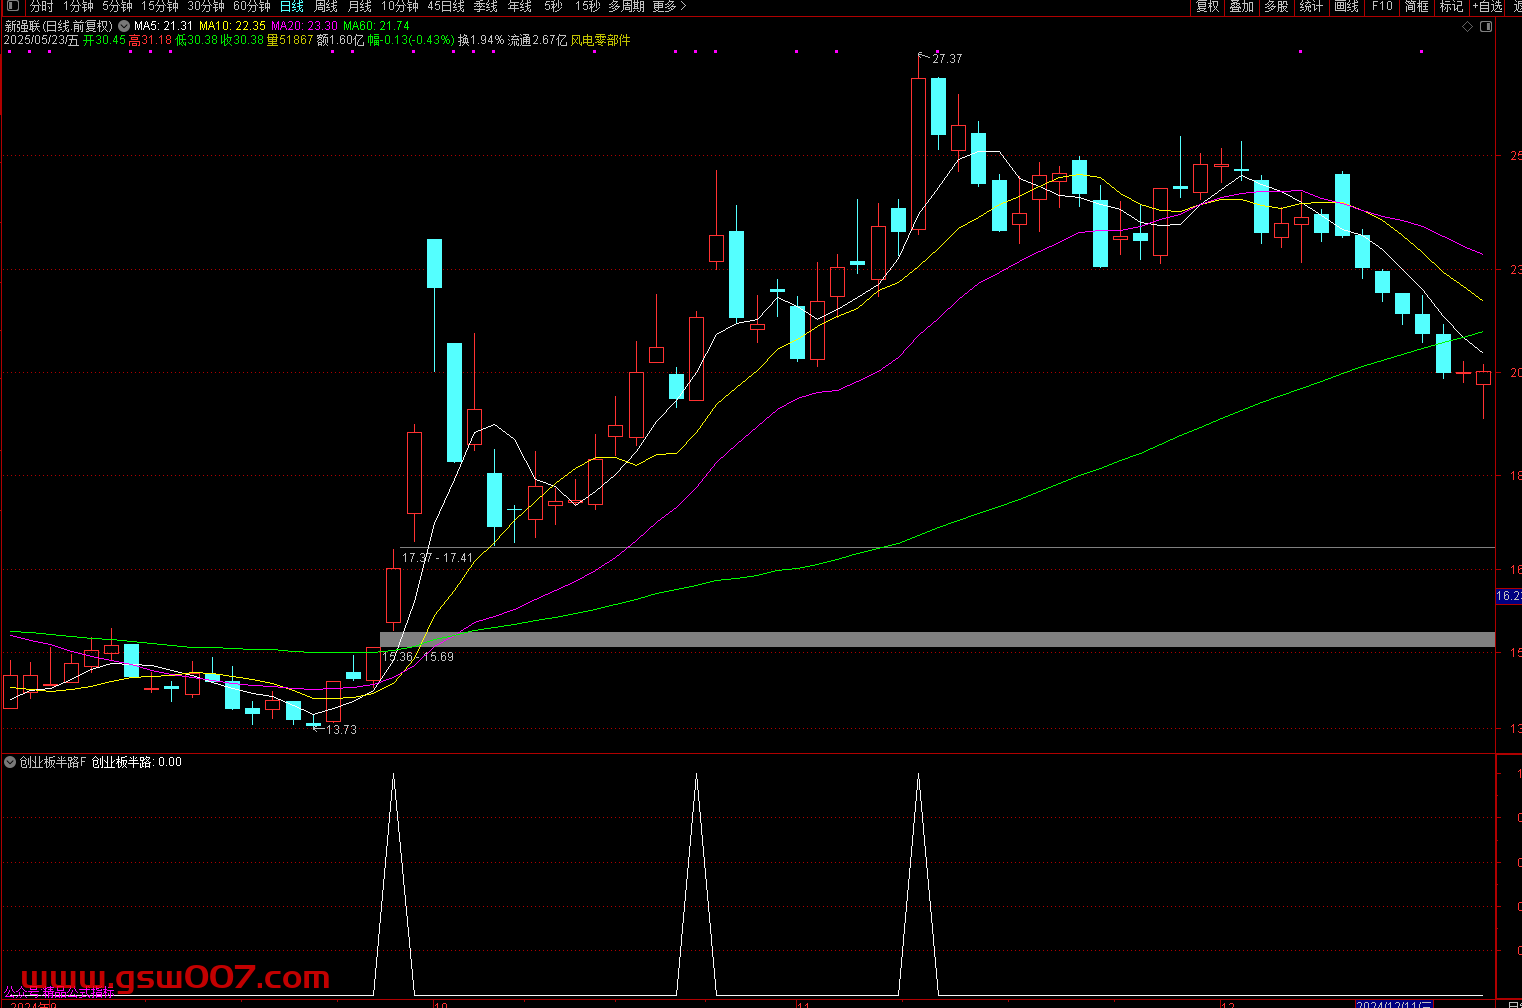Expand the 创业板半路F indicator dropdown
Image resolution: width=1522 pixels, height=1008 pixels.
(11, 762)
